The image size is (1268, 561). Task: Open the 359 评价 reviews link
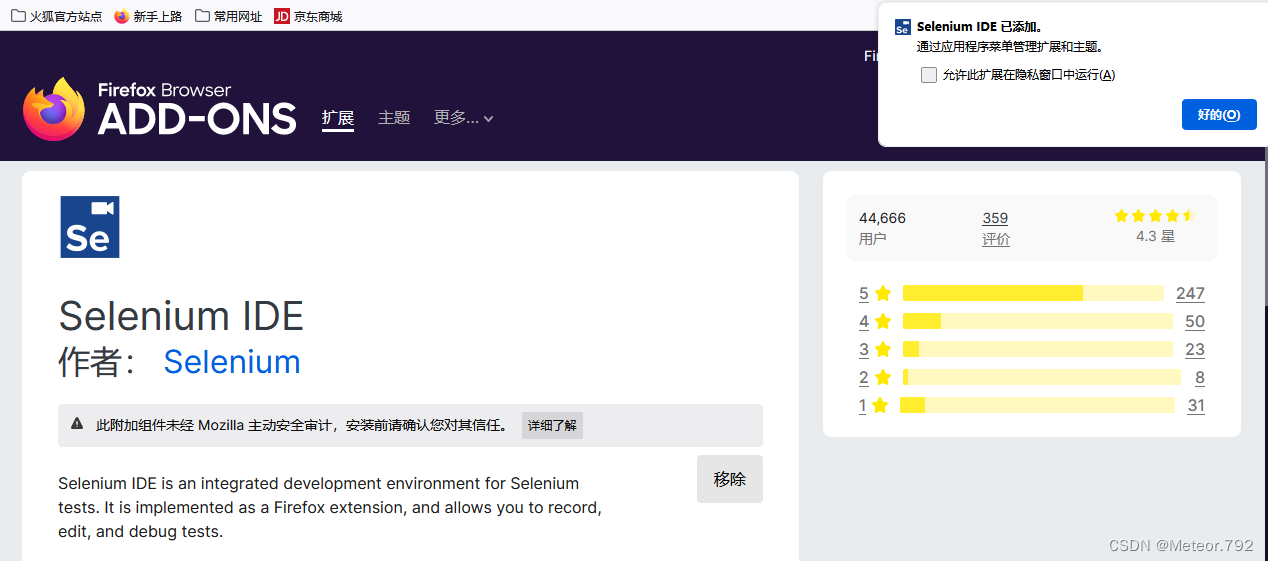[x=996, y=228]
